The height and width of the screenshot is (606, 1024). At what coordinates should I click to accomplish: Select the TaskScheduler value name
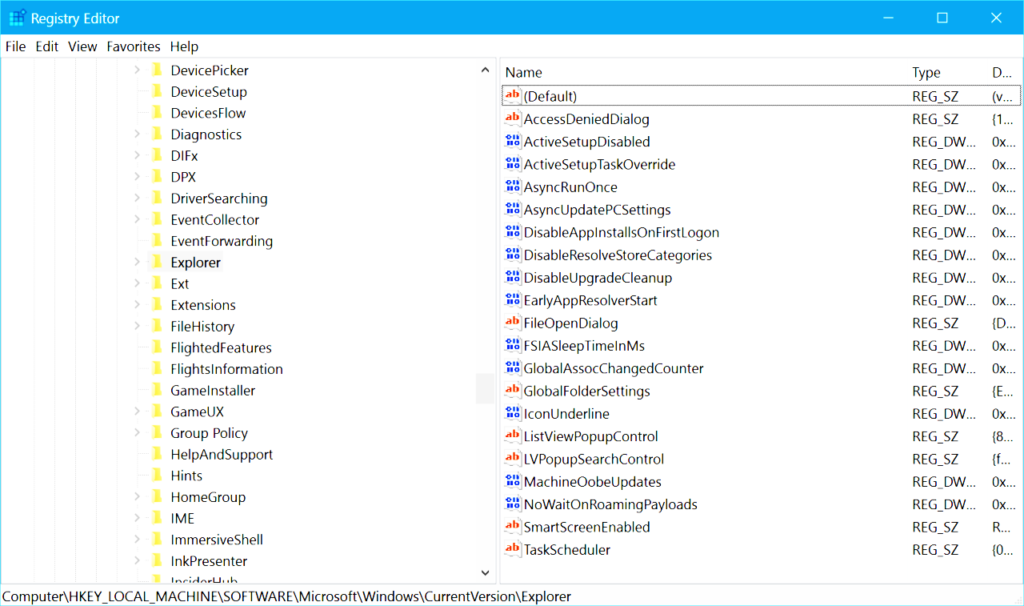566,550
